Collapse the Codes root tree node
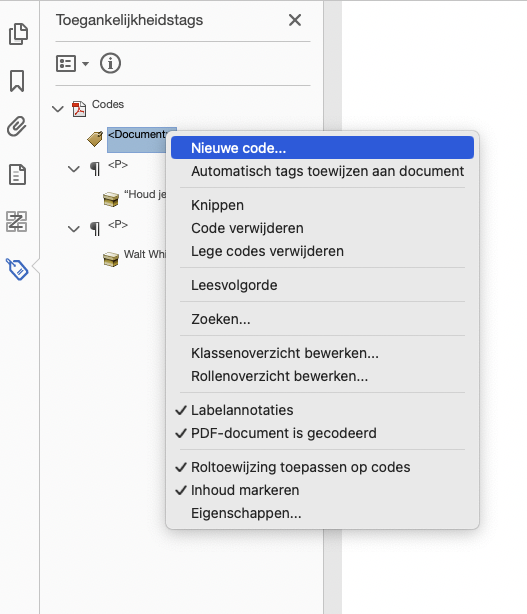The width and height of the screenshot is (527, 614). pyautogui.click(x=58, y=108)
